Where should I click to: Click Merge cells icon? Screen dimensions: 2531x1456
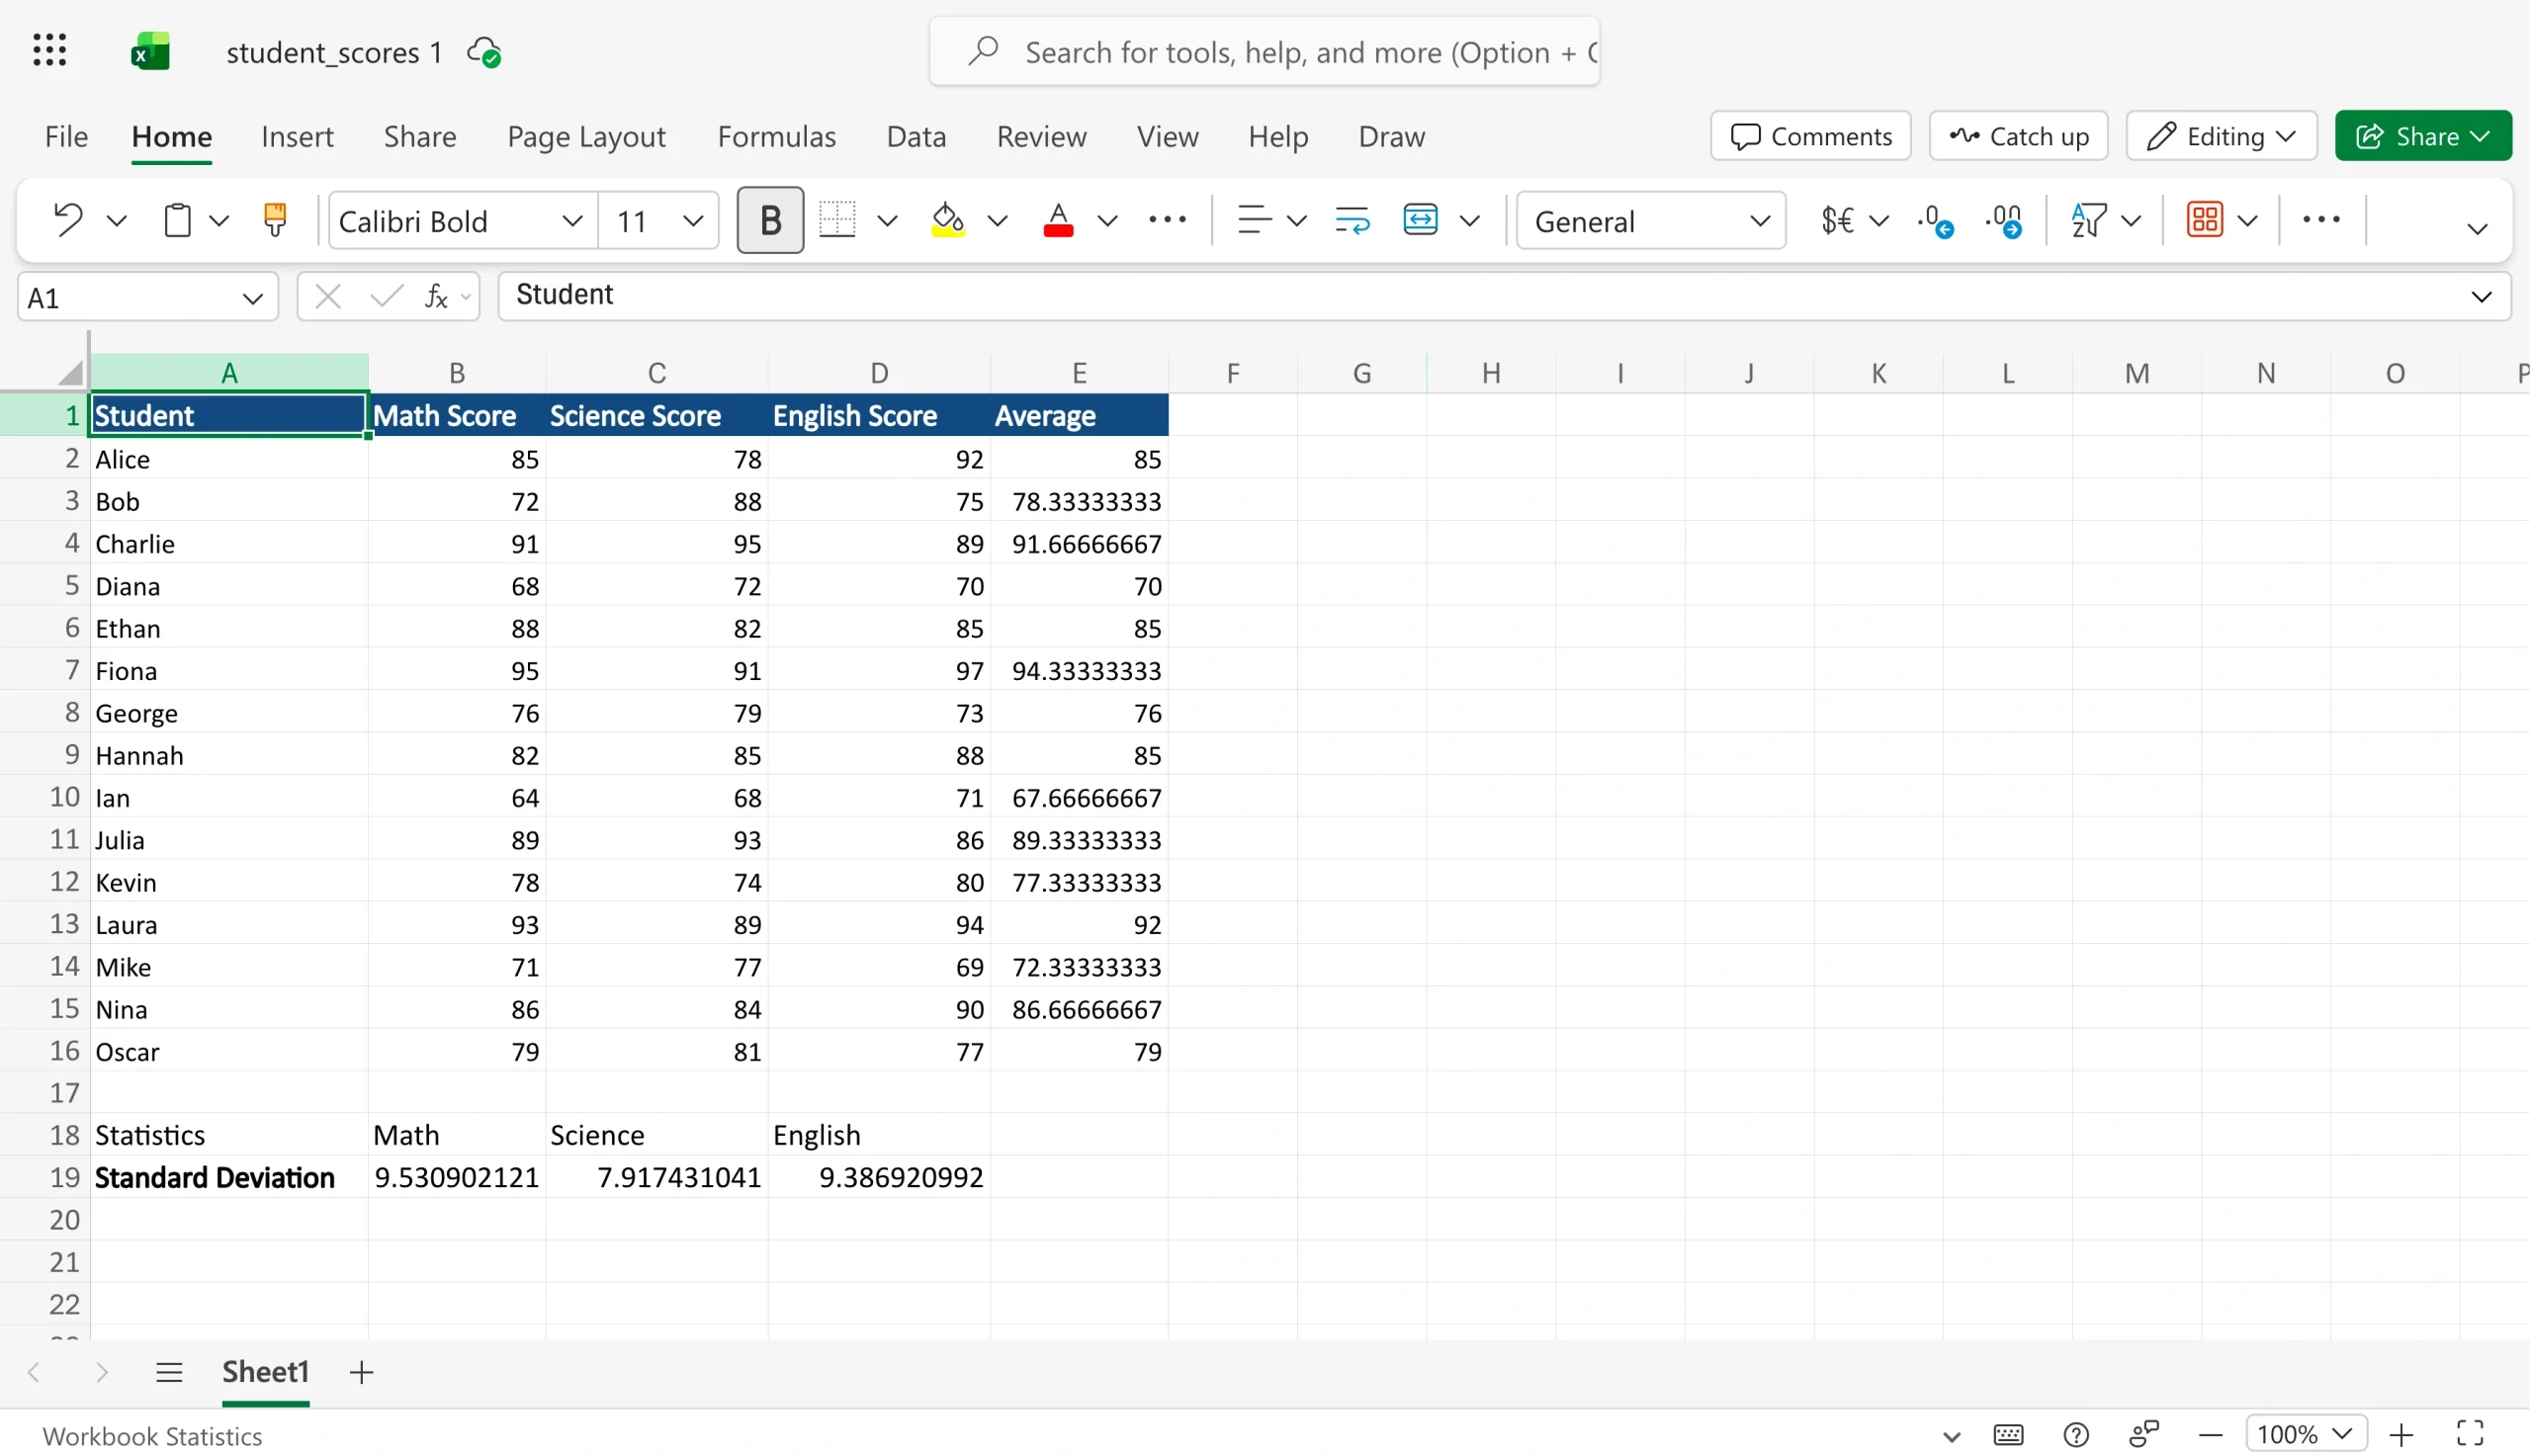[x=1420, y=219]
